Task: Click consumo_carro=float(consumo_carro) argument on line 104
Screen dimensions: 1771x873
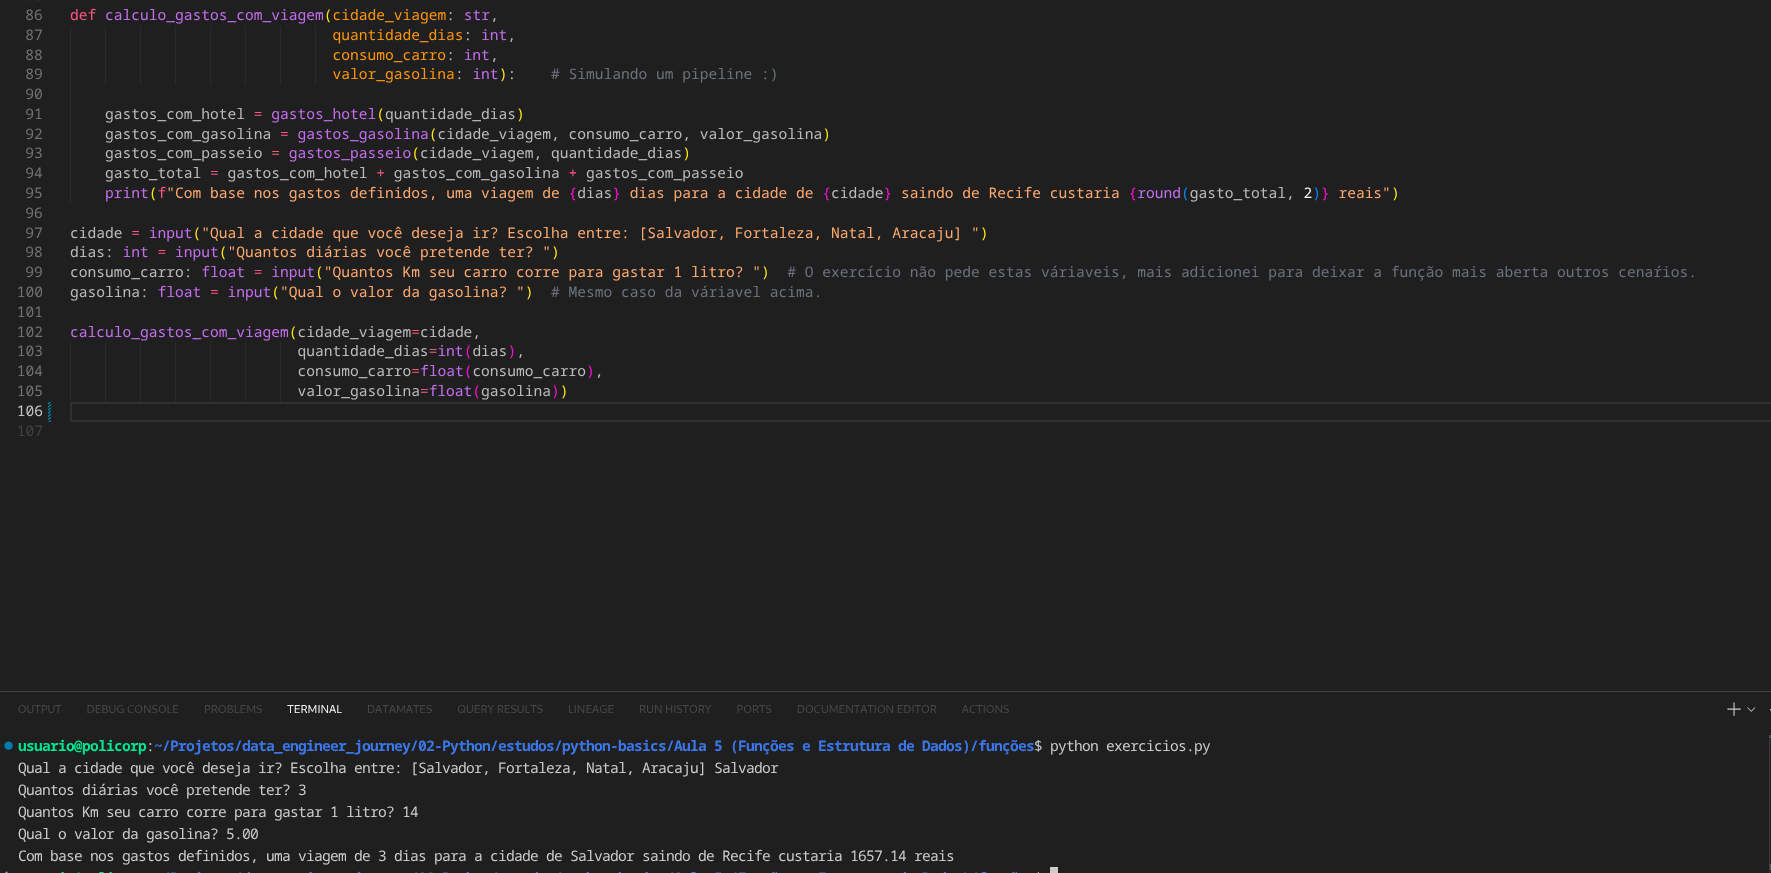Action: 446,371
